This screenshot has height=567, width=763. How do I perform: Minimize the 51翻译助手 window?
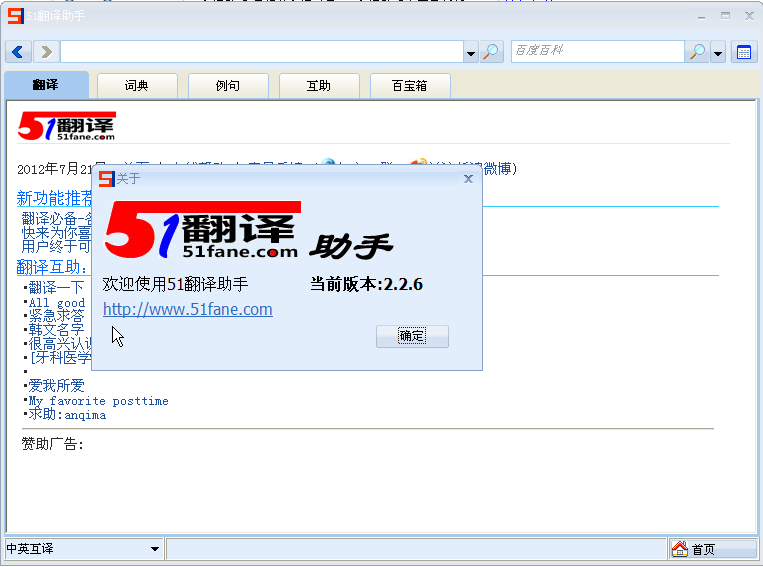pyautogui.click(x=701, y=17)
